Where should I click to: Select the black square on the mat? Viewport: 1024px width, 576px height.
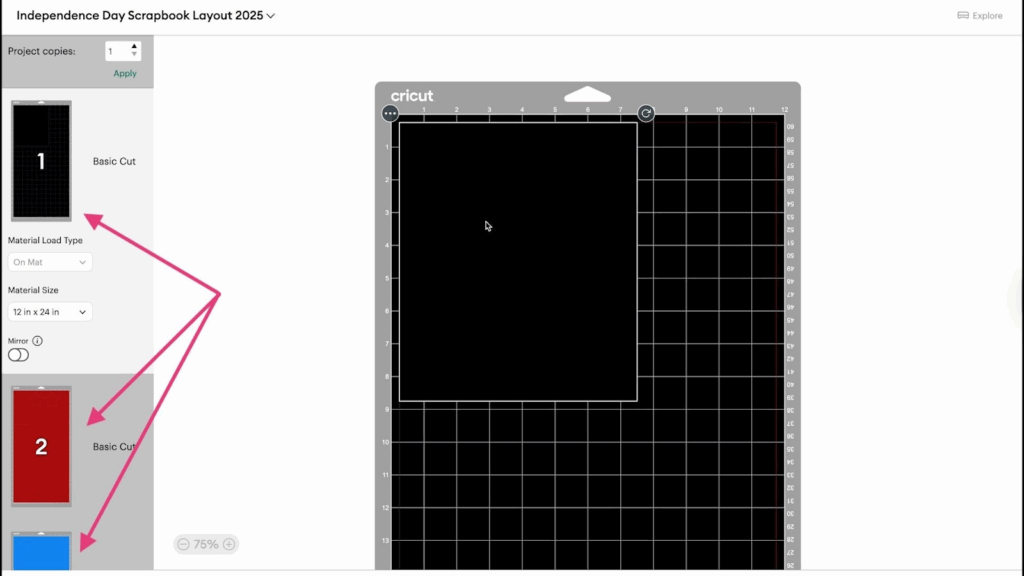click(x=518, y=261)
